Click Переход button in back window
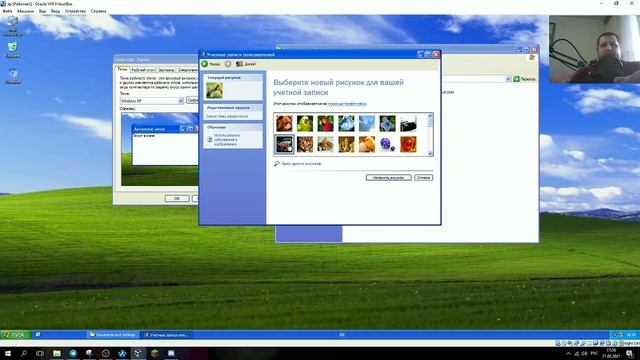Screen dimensions: 640x360 524,79
